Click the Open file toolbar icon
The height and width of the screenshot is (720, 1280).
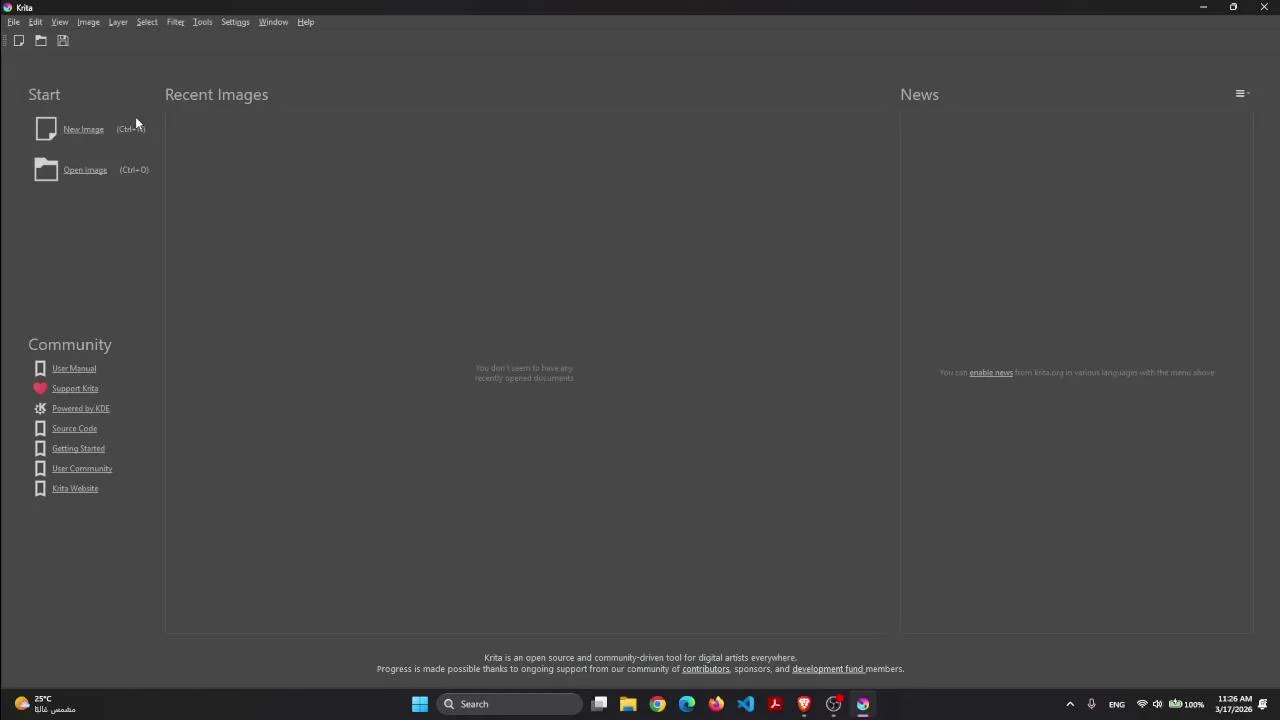click(41, 41)
